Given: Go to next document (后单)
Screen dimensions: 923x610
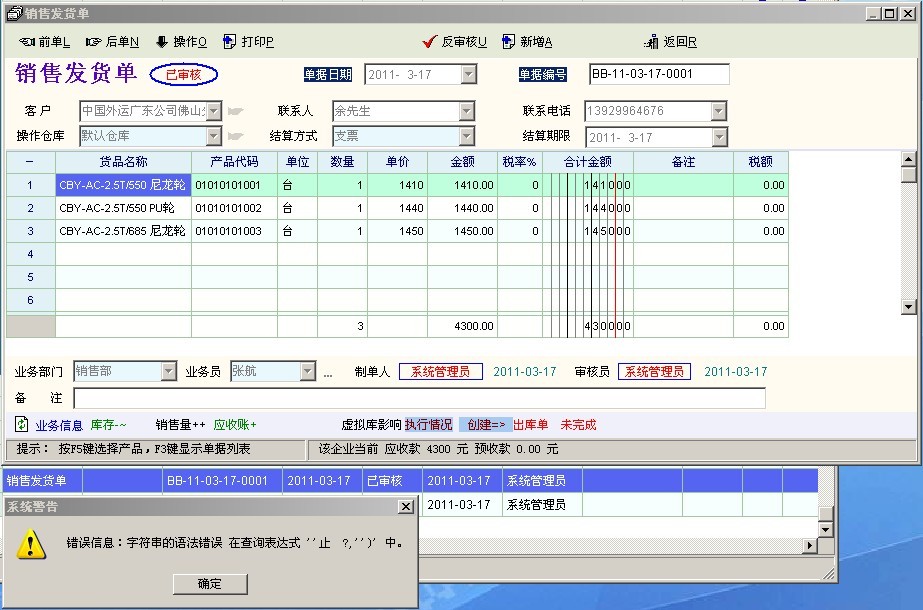Looking at the screenshot, I should coord(112,42).
